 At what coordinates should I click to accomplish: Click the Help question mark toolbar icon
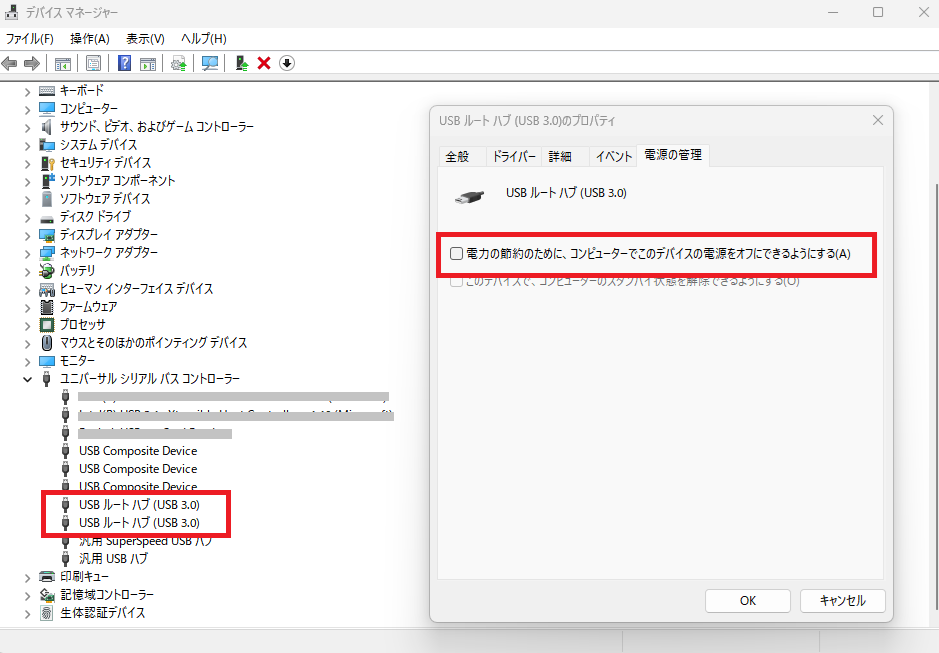tap(125, 63)
